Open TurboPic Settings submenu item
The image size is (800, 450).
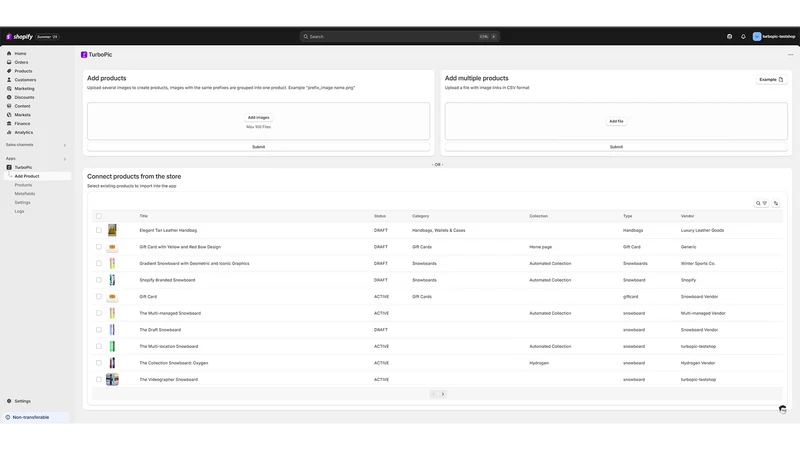pyautogui.click(x=22, y=203)
